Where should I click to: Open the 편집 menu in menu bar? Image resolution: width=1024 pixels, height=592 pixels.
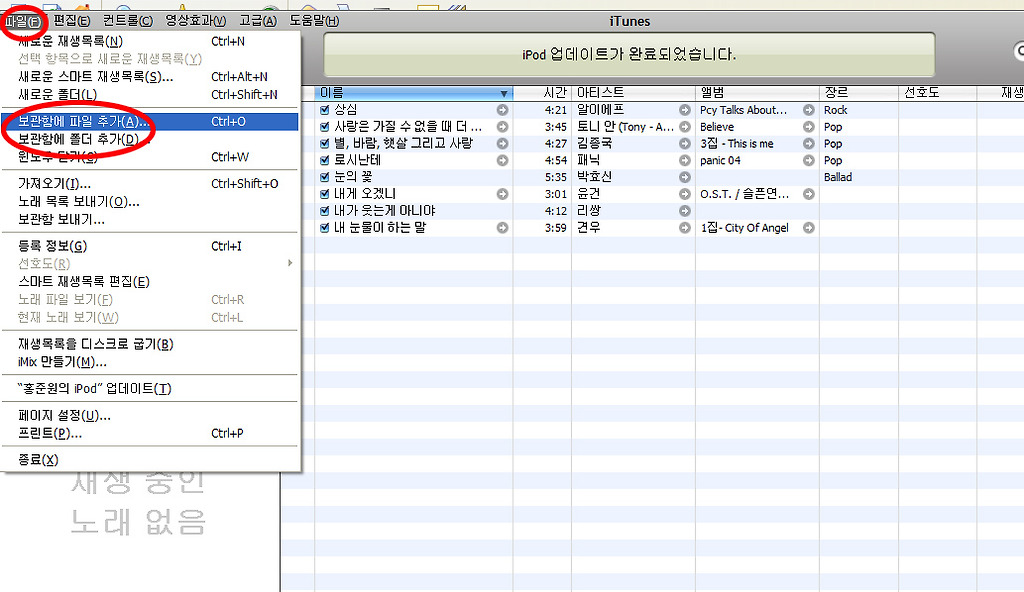click(x=71, y=21)
